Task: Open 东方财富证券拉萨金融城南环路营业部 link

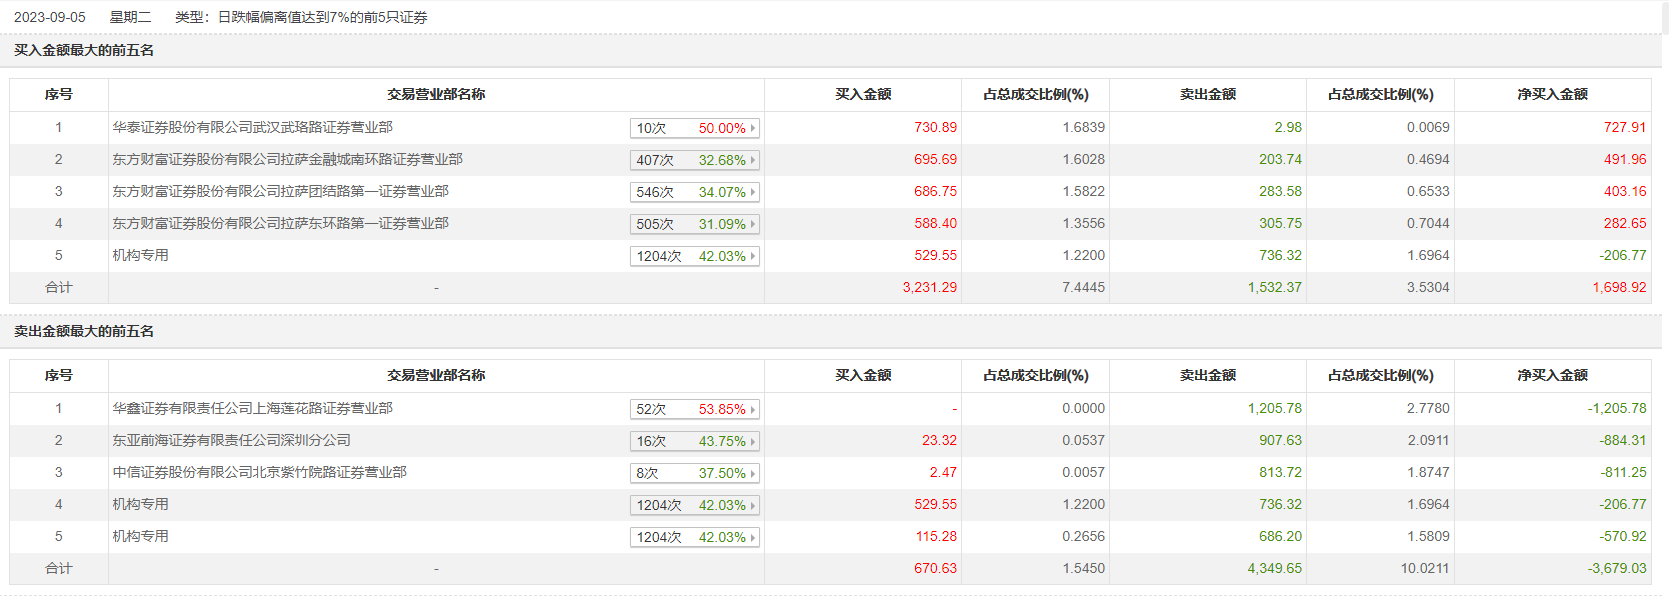Action: coord(287,159)
